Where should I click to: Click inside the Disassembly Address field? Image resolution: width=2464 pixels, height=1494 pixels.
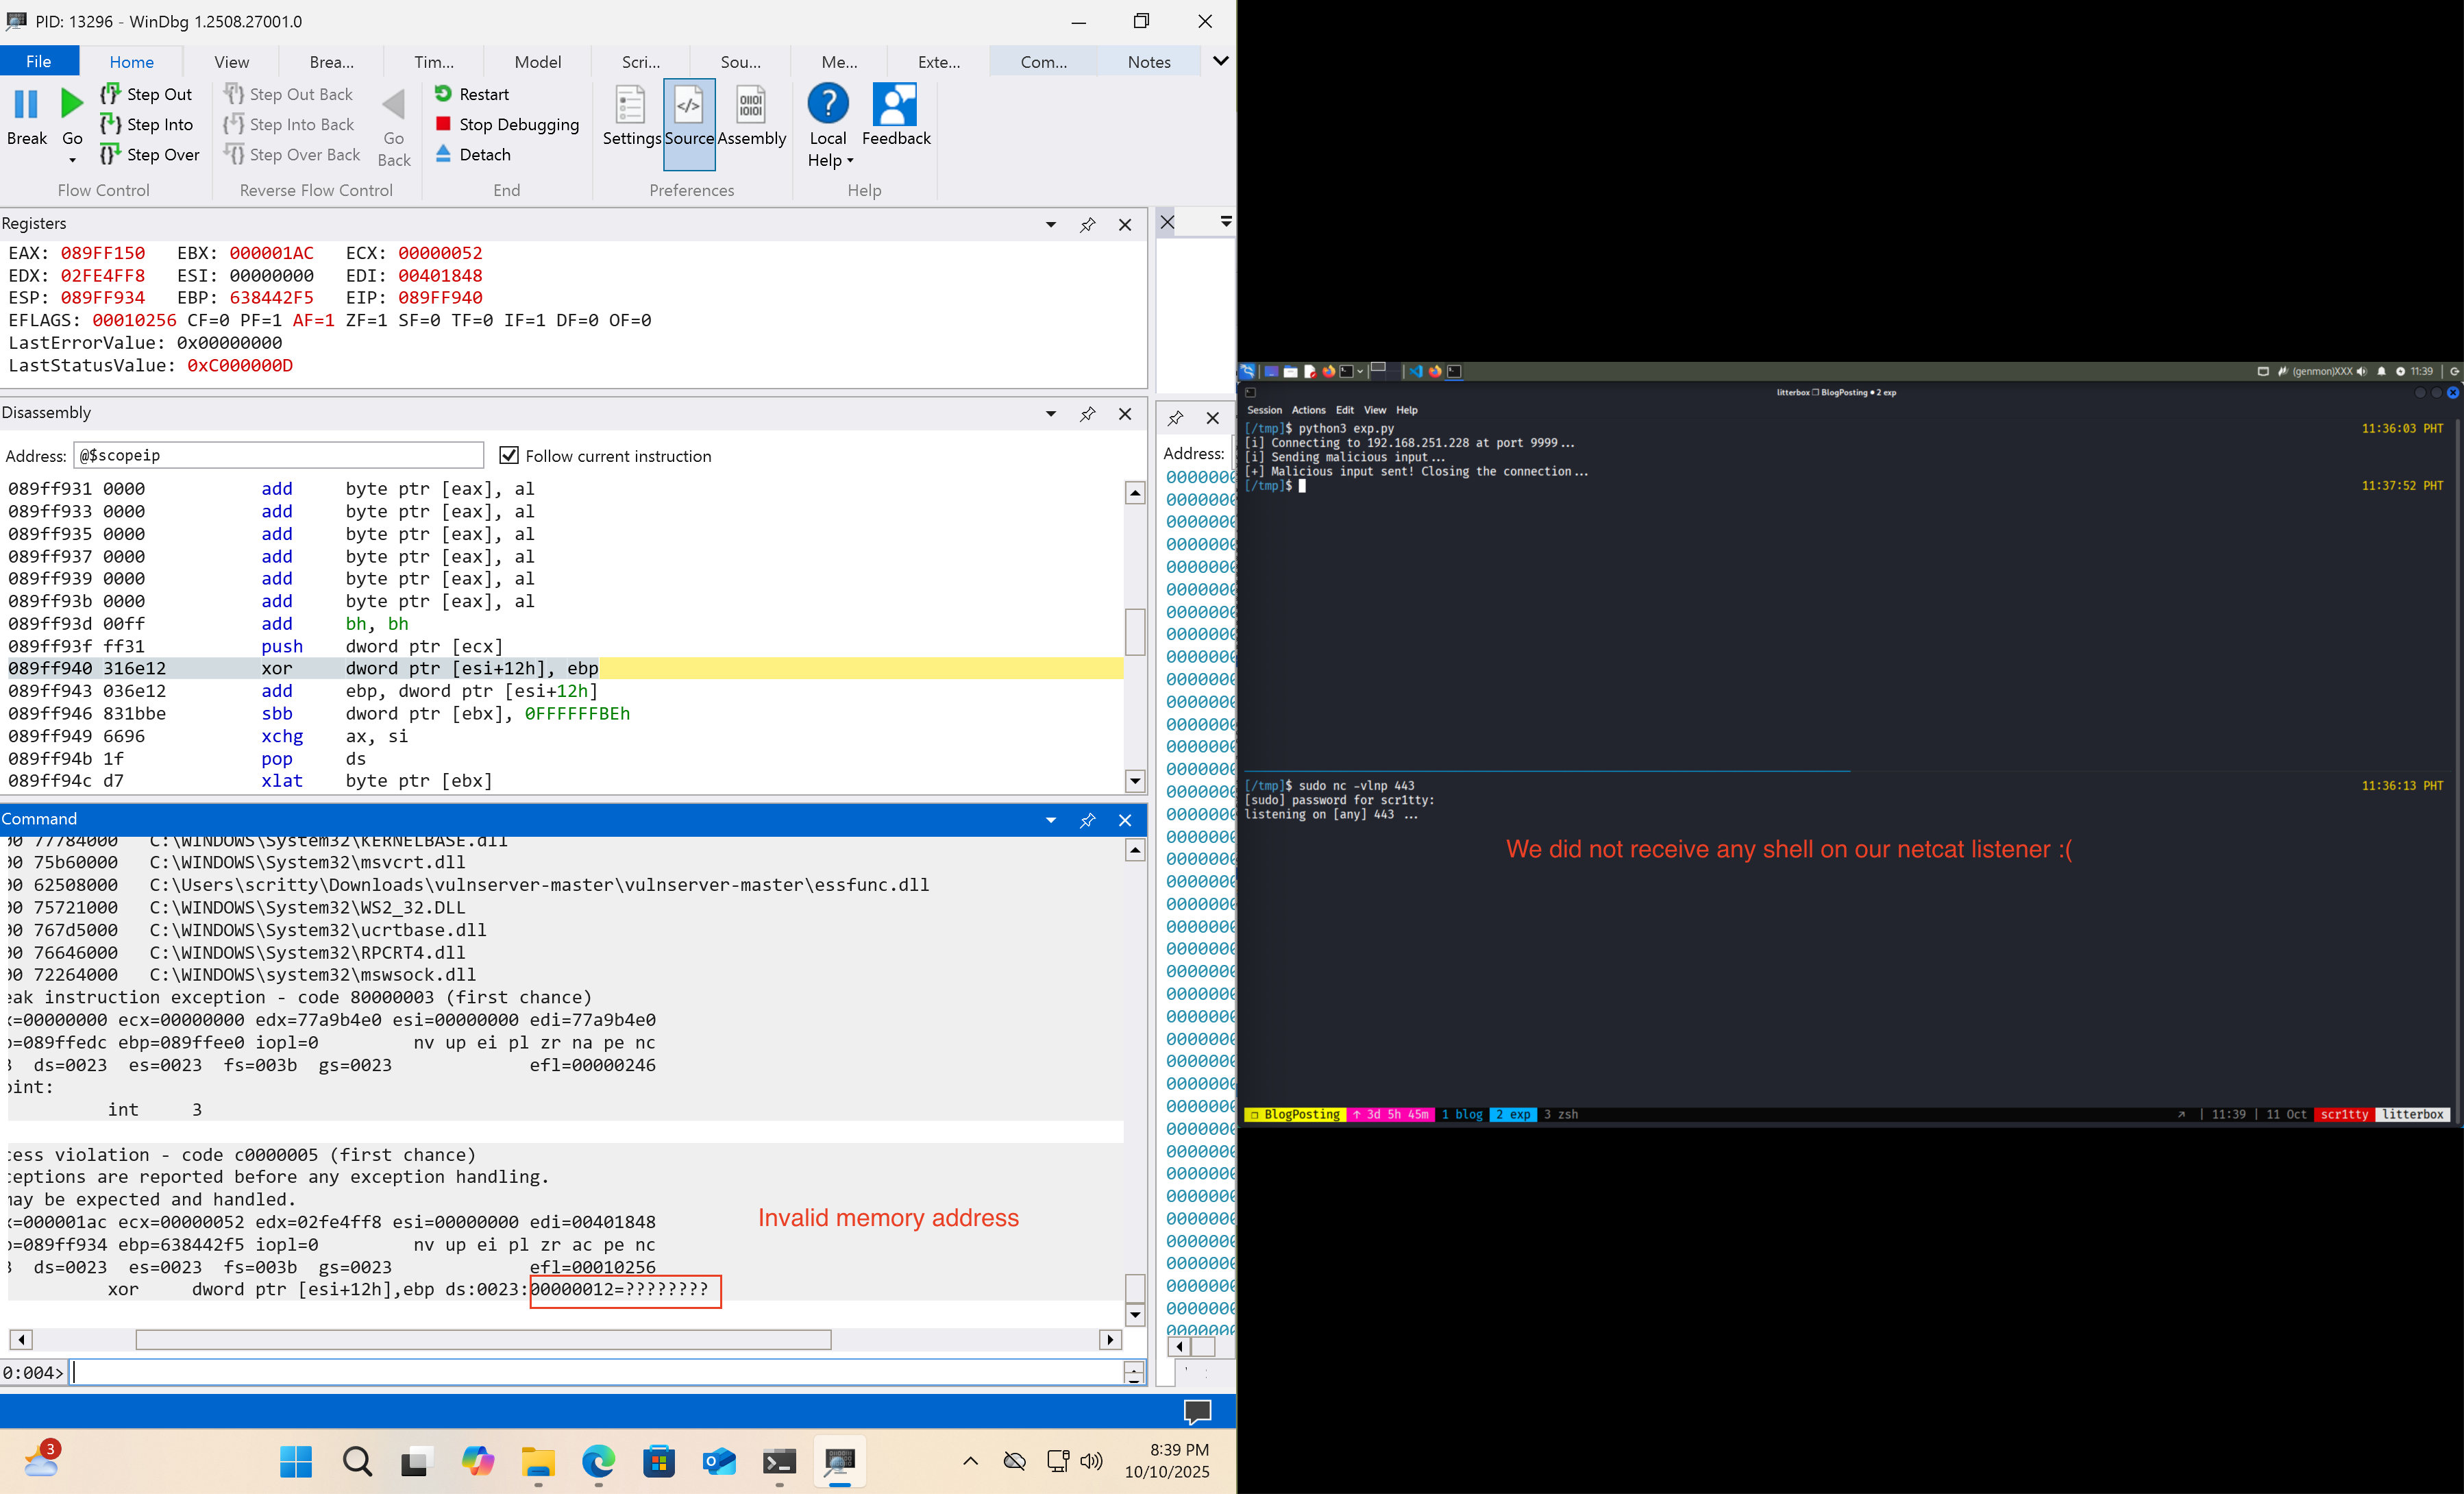(x=279, y=455)
